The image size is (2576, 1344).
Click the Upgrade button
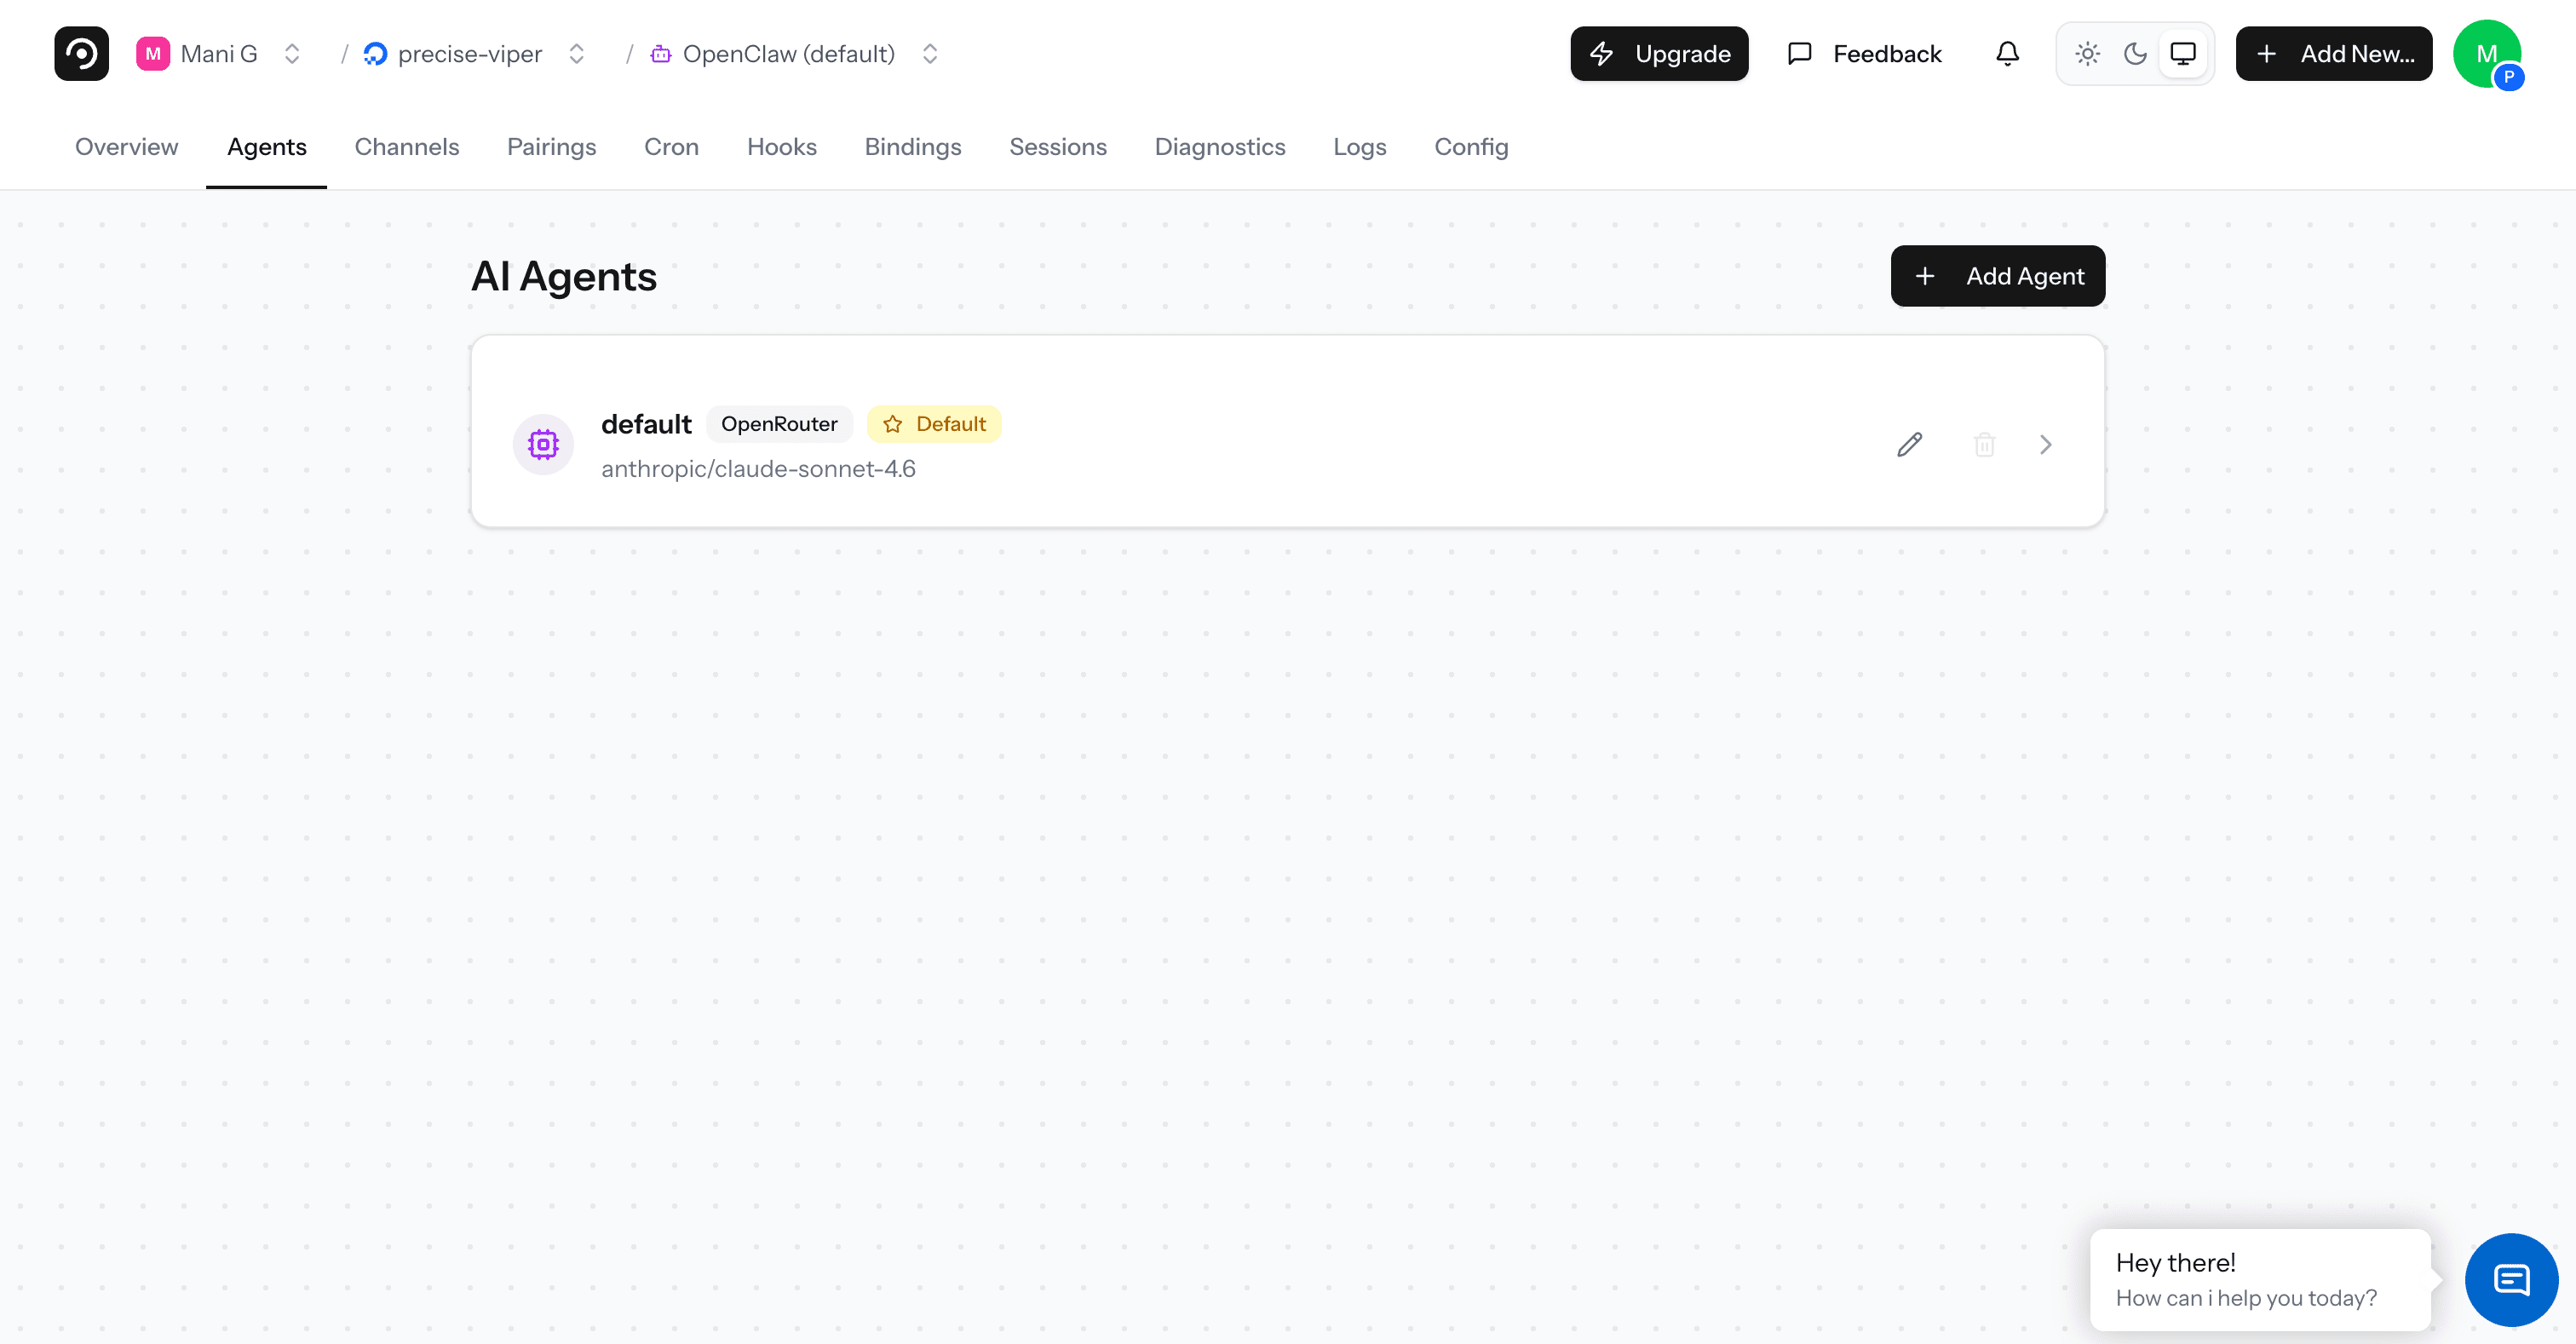[x=1658, y=53]
